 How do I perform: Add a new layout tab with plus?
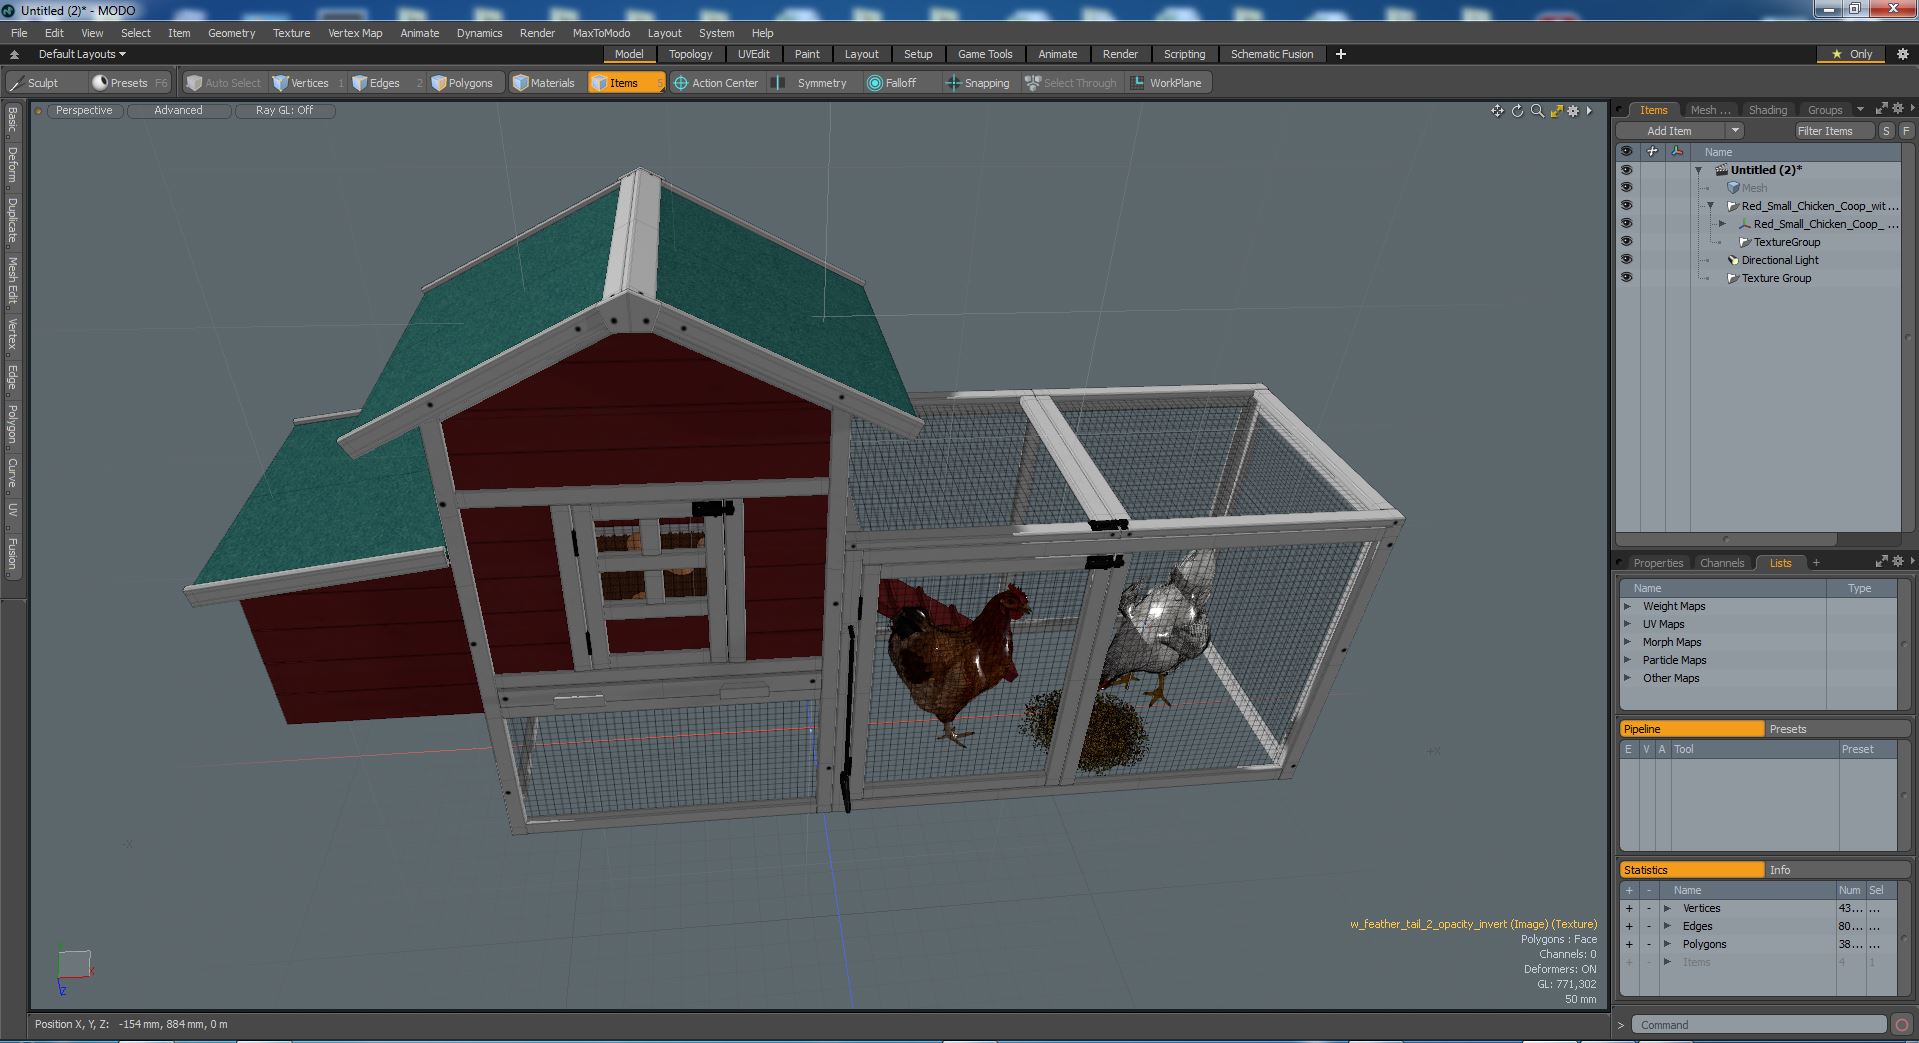pos(1341,54)
